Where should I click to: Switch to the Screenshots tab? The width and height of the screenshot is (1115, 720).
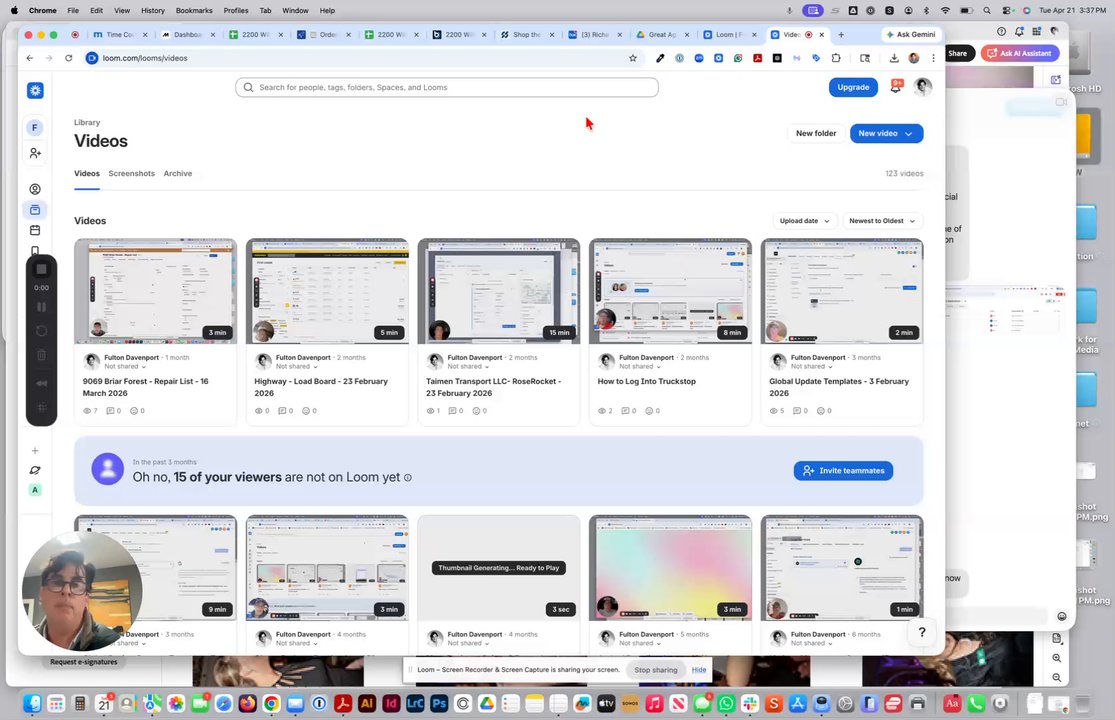[132, 173]
